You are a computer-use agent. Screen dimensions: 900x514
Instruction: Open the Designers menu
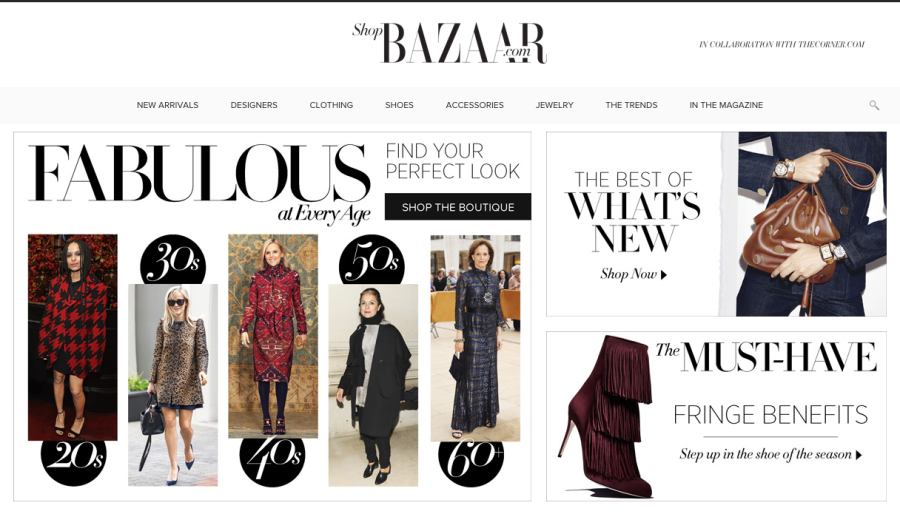pyautogui.click(x=254, y=105)
